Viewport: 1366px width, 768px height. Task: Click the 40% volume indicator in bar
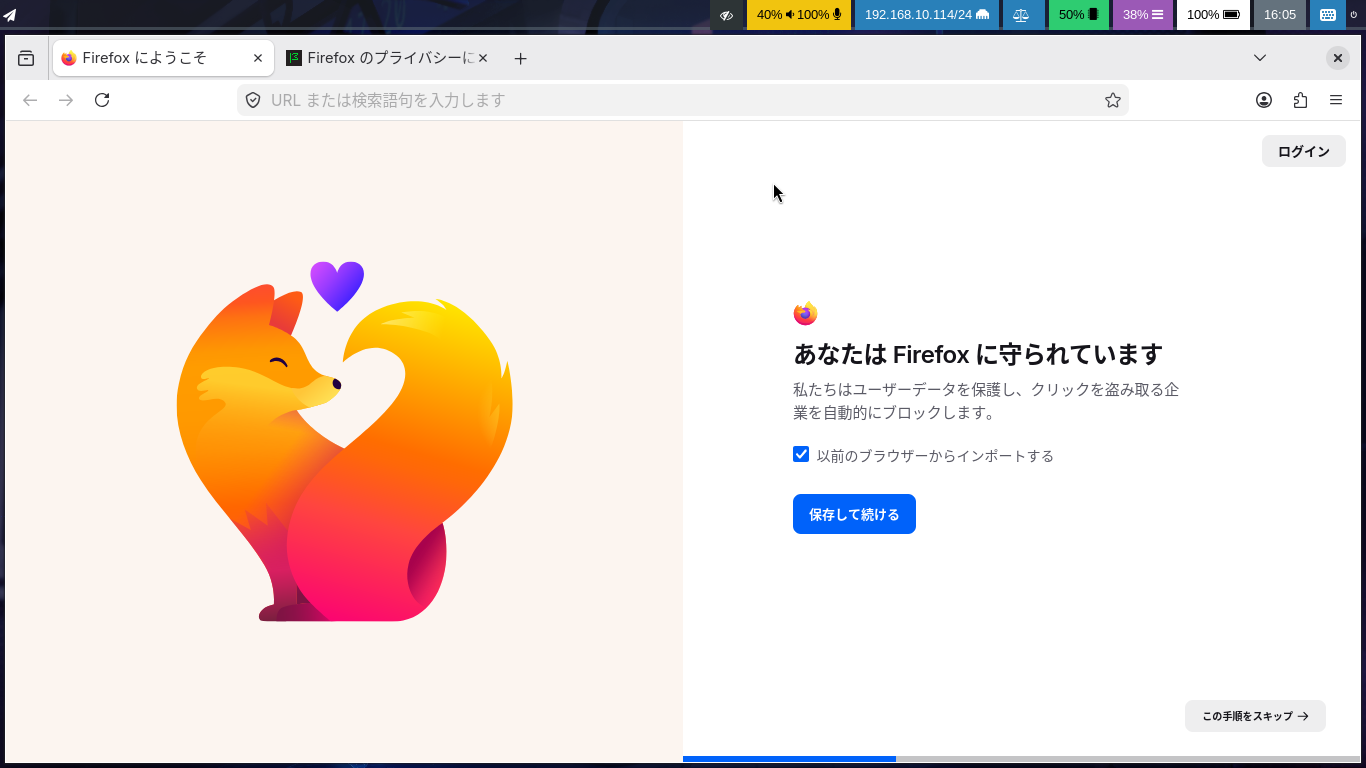(776, 15)
